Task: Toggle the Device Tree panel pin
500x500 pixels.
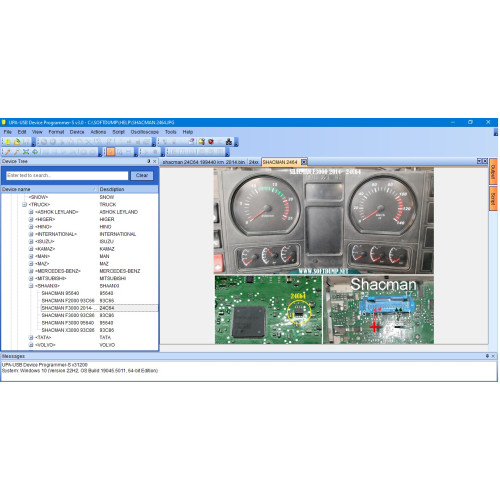Action: click(149, 161)
